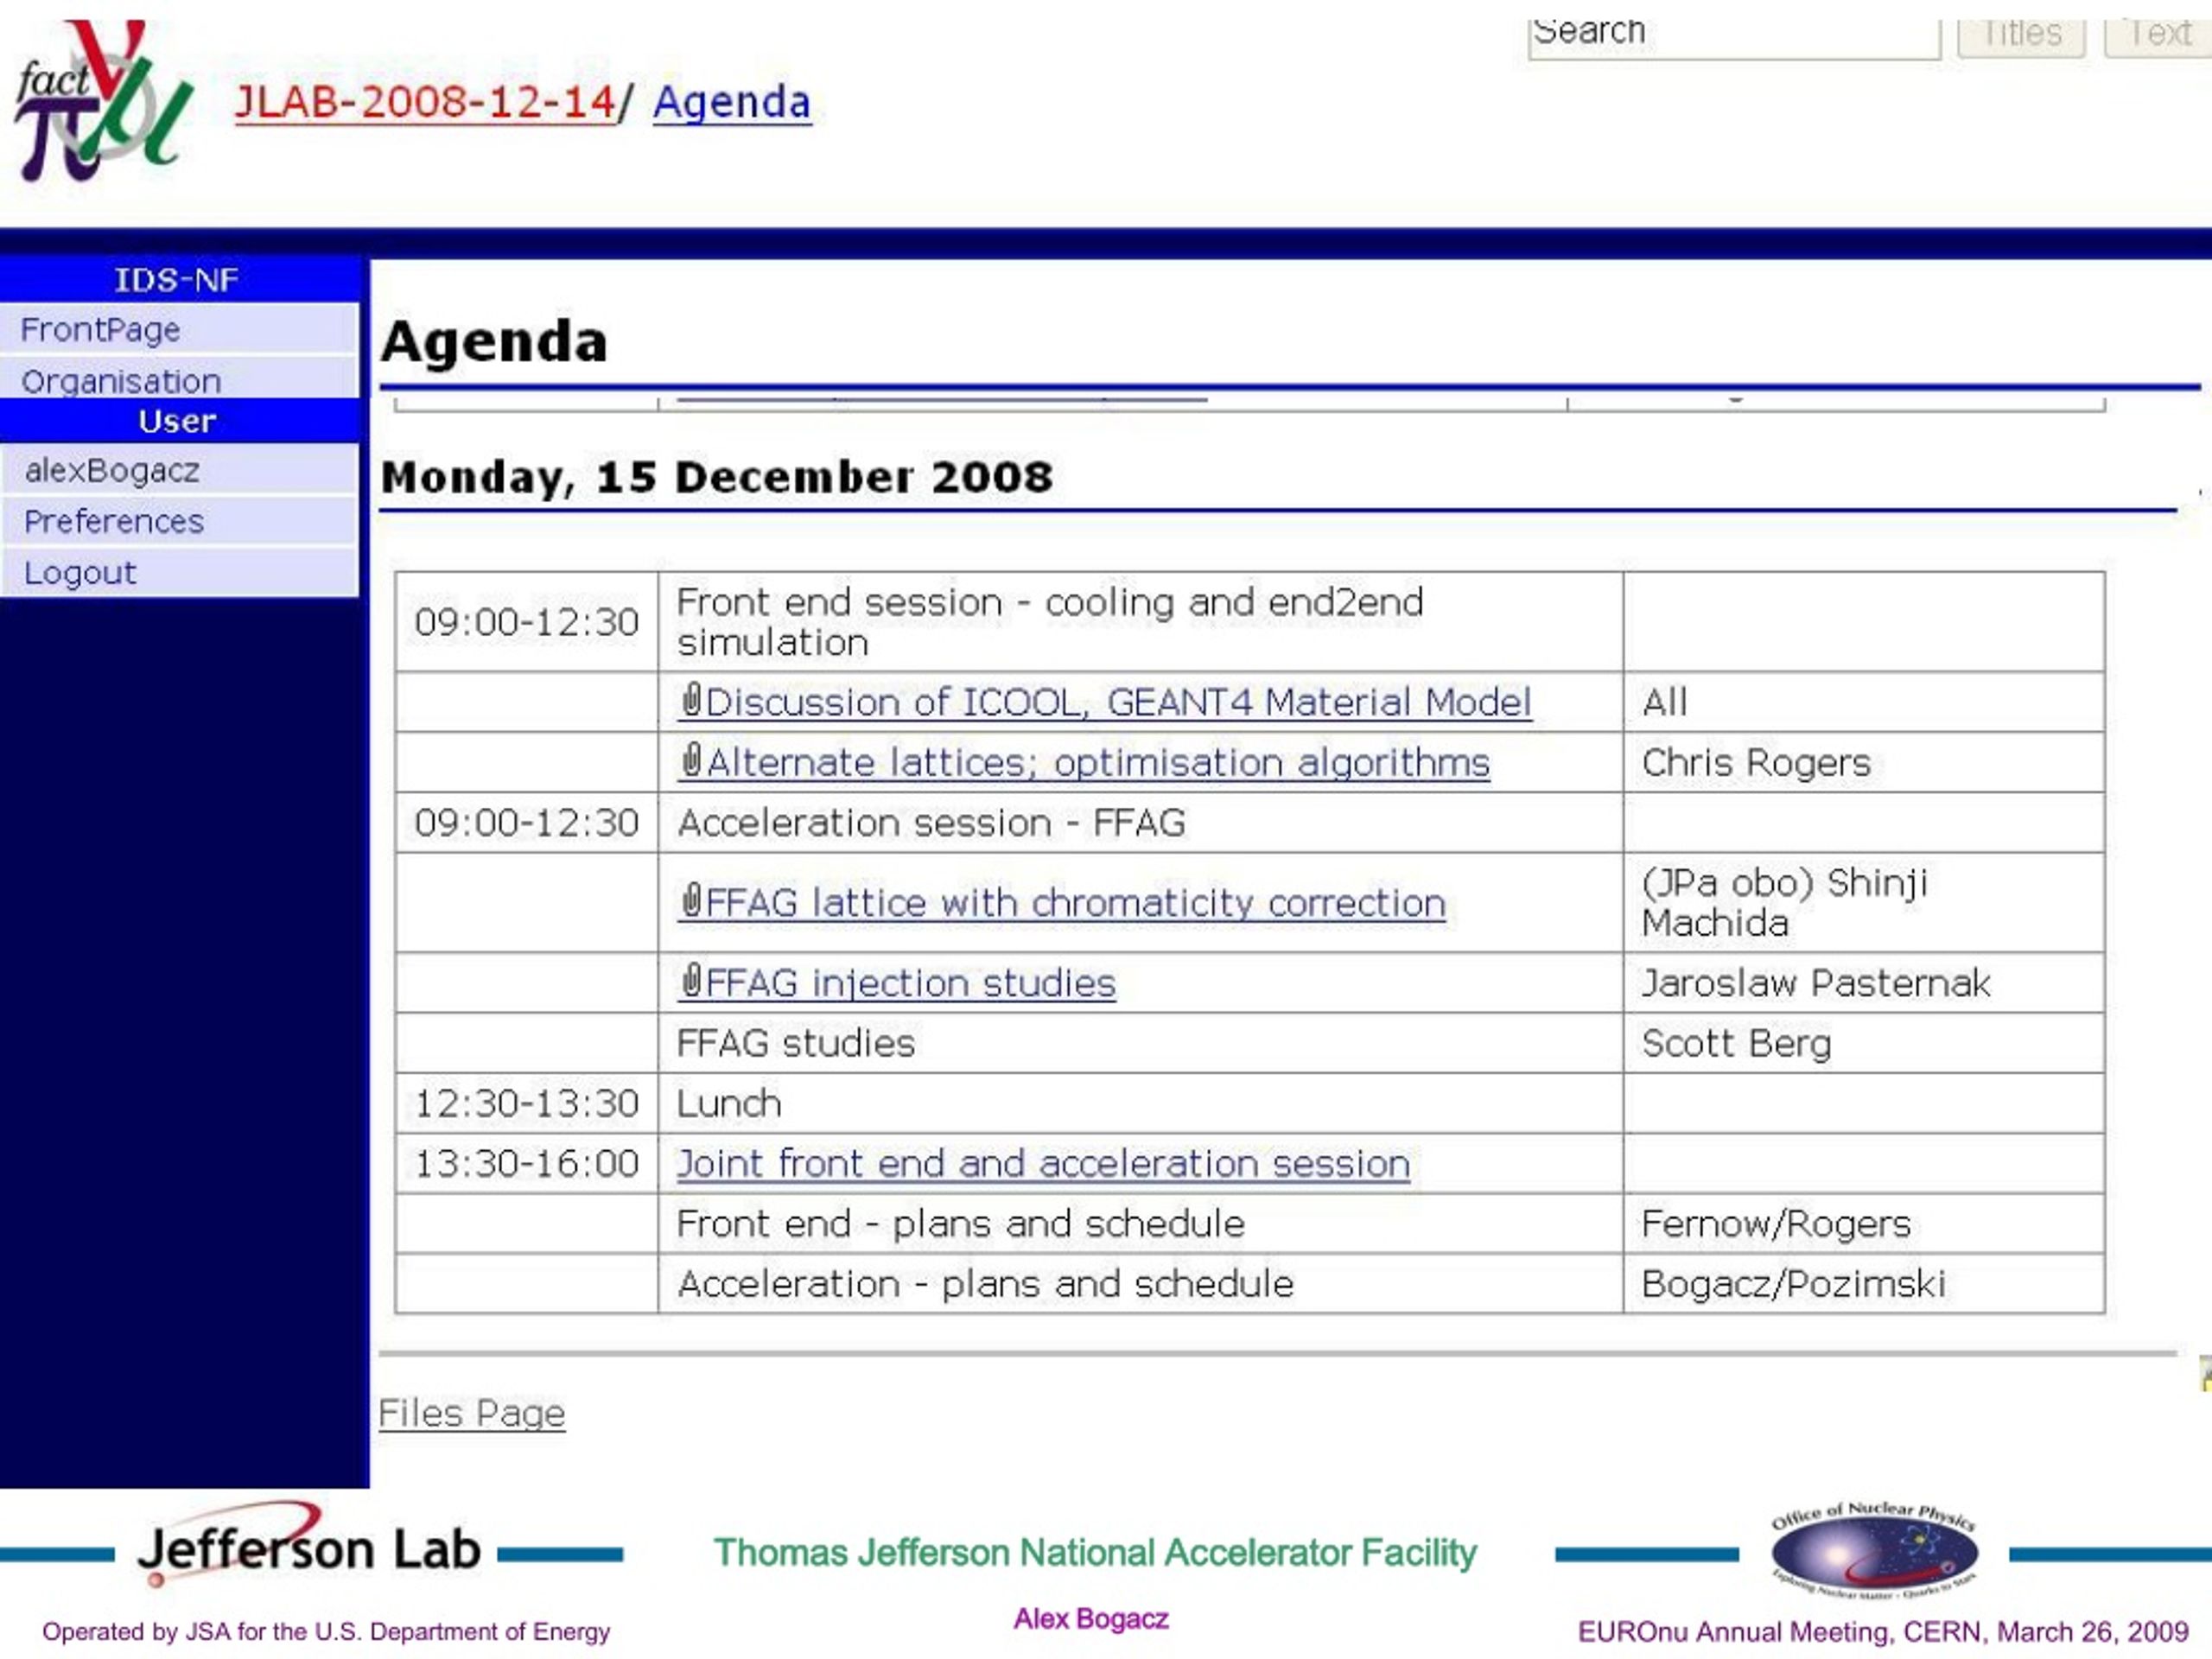Click heading Monday, 15 December 2008
This screenshot has height=1659, width=2212.
(717, 477)
